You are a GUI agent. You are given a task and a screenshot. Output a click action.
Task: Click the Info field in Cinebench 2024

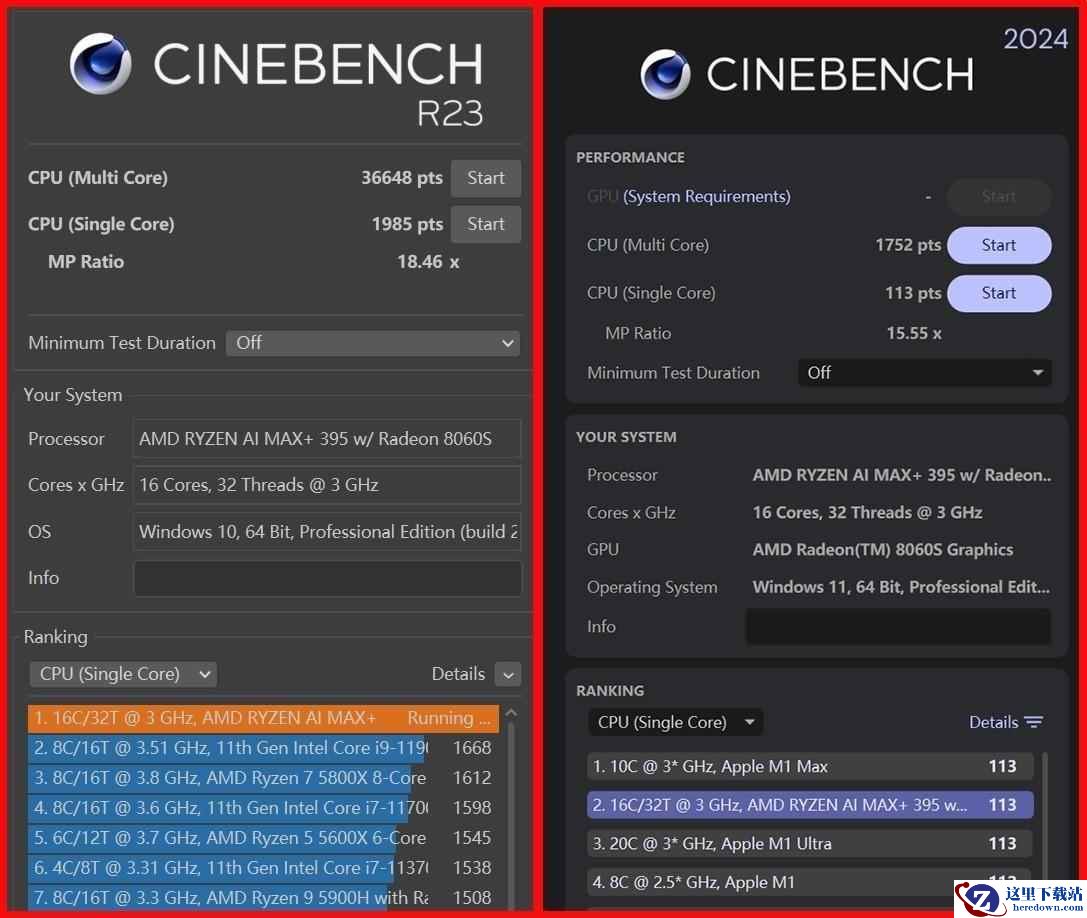[x=898, y=627]
